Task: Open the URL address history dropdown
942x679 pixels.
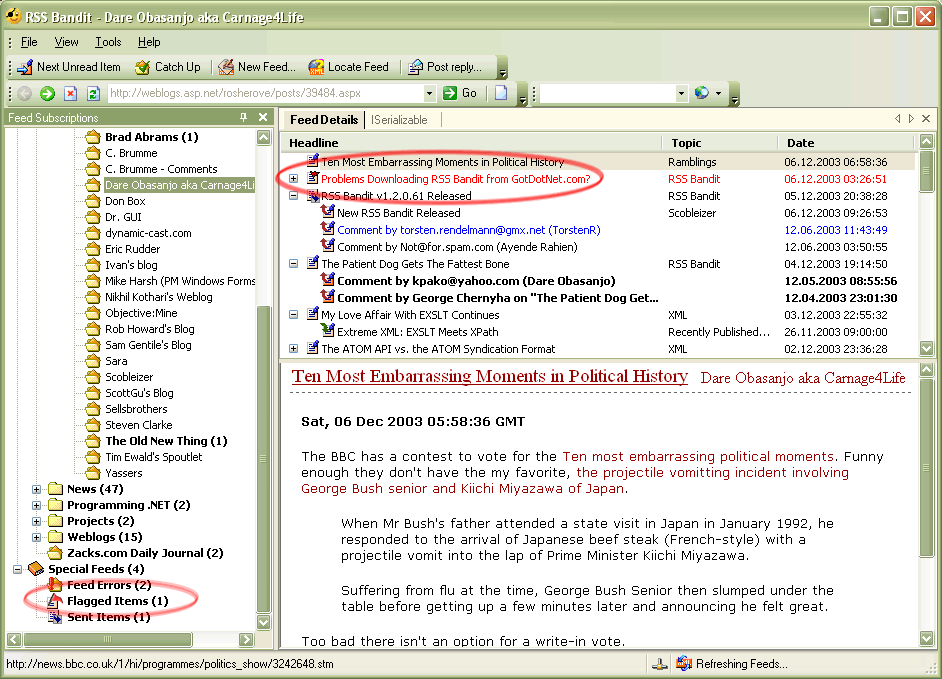Action: (x=429, y=93)
